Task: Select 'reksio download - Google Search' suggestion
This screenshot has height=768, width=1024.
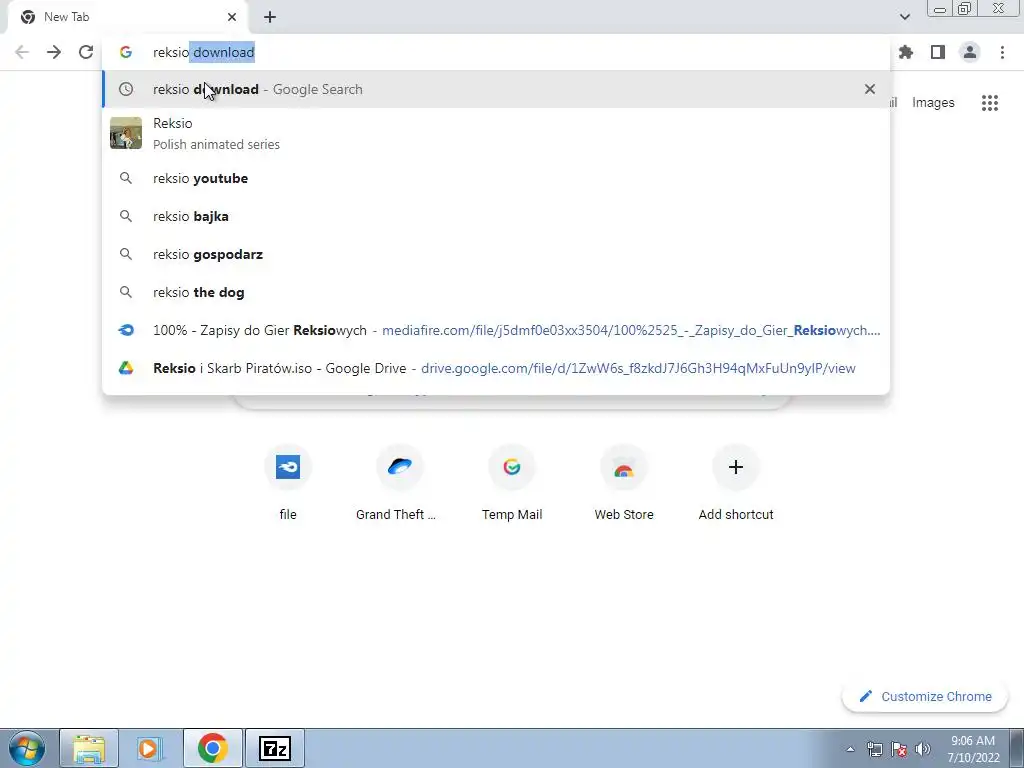Action: tap(496, 89)
